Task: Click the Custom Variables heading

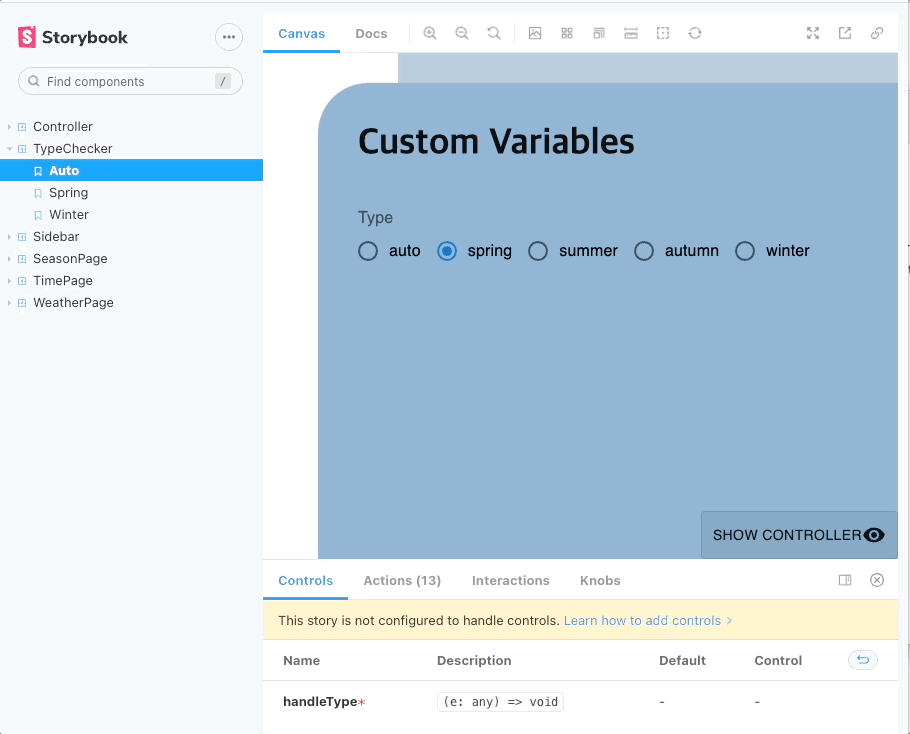Action: pos(496,141)
